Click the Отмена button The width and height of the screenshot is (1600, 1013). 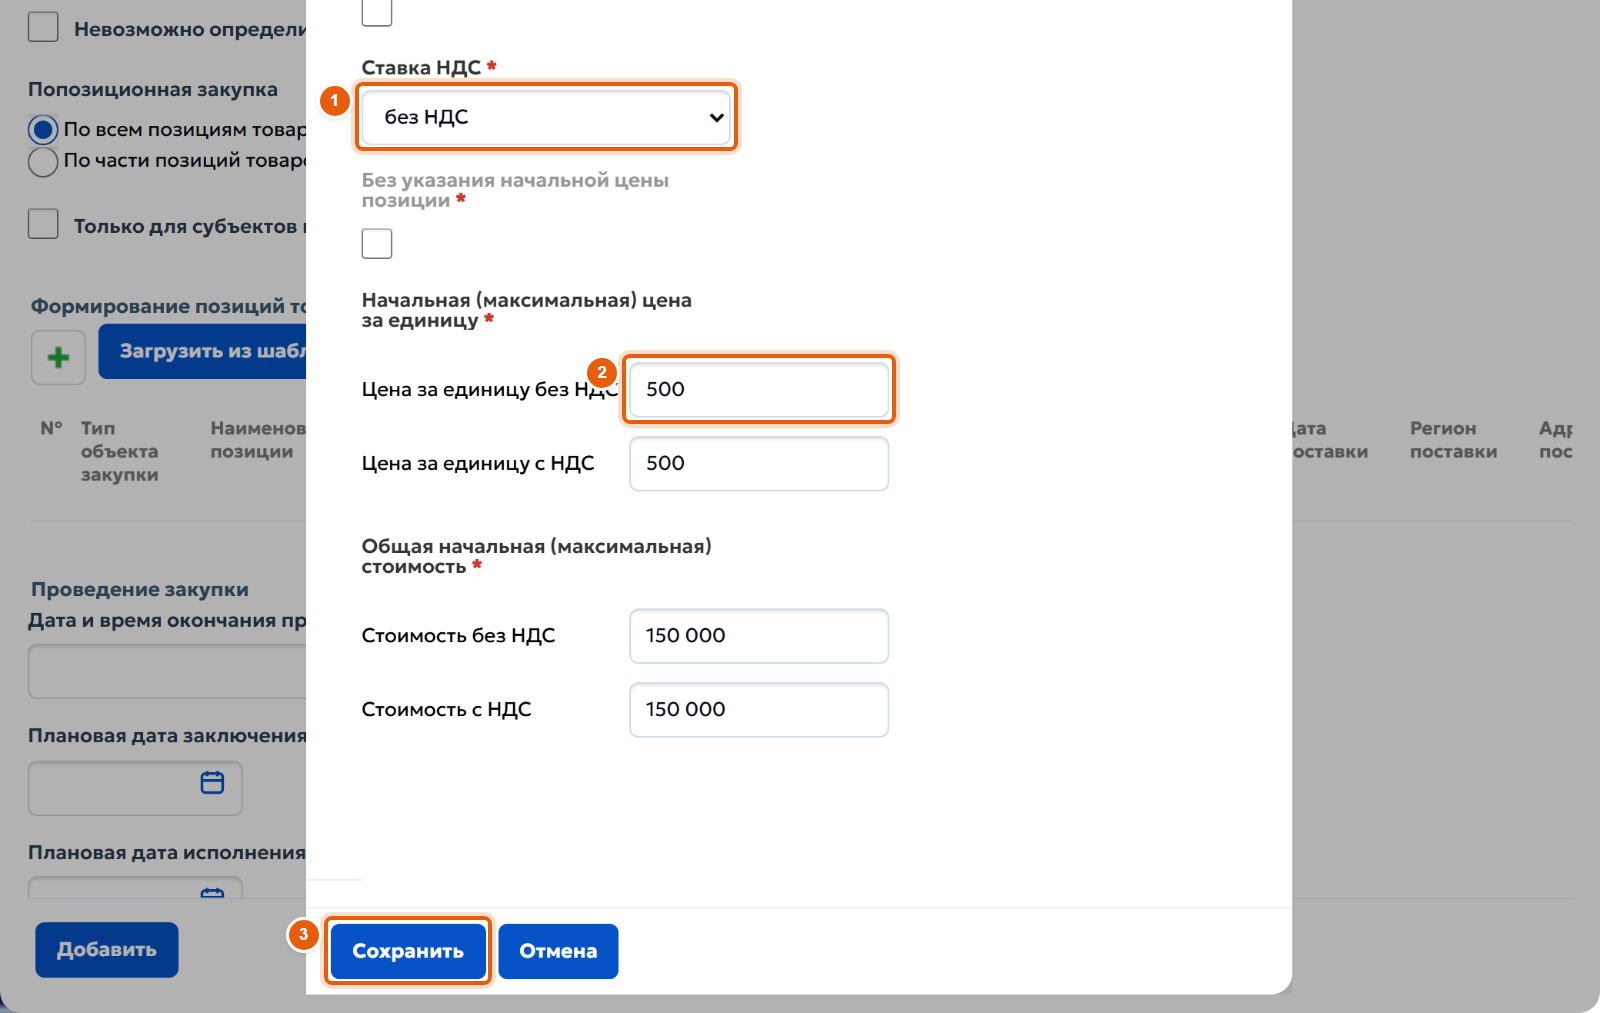coord(558,951)
